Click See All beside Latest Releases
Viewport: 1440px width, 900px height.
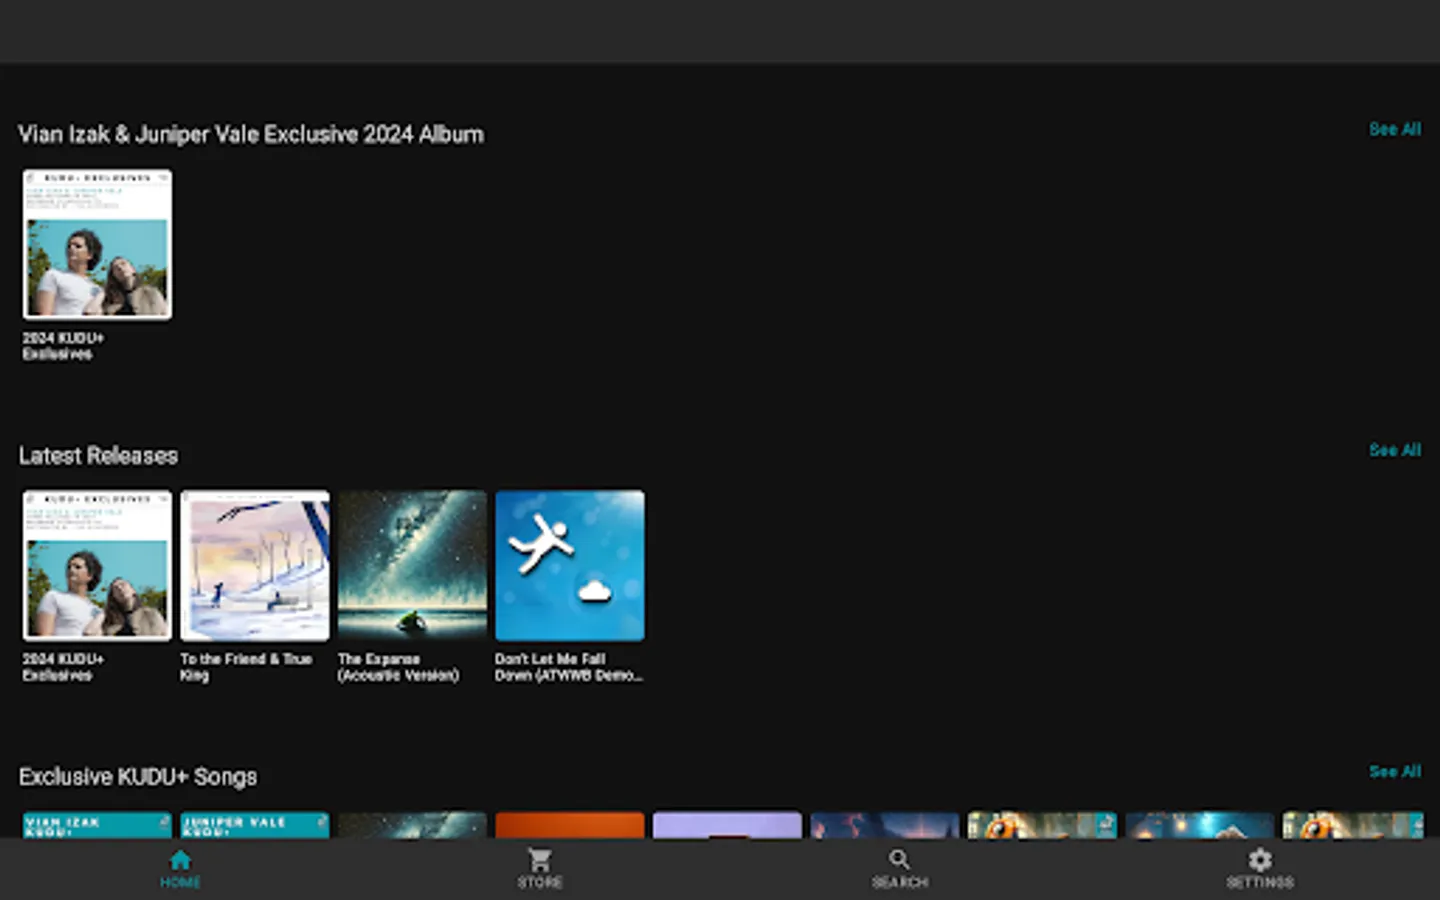point(1395,450)
